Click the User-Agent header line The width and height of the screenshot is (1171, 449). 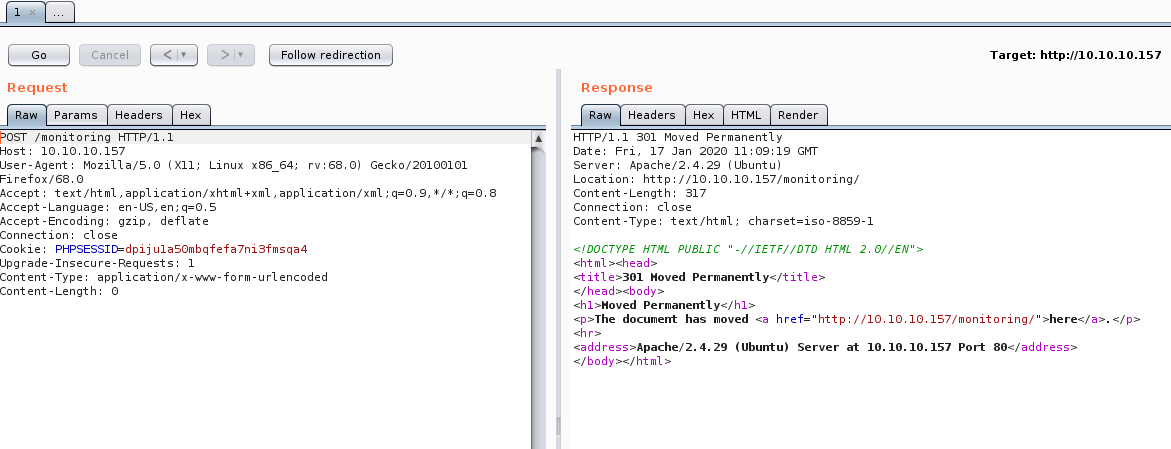[234, 173]
